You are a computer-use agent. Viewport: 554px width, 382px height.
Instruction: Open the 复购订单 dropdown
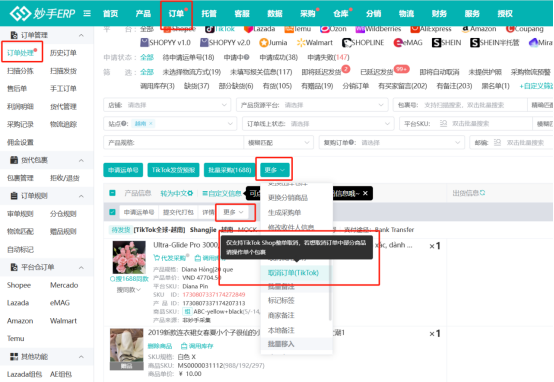[x=391, y=143]
